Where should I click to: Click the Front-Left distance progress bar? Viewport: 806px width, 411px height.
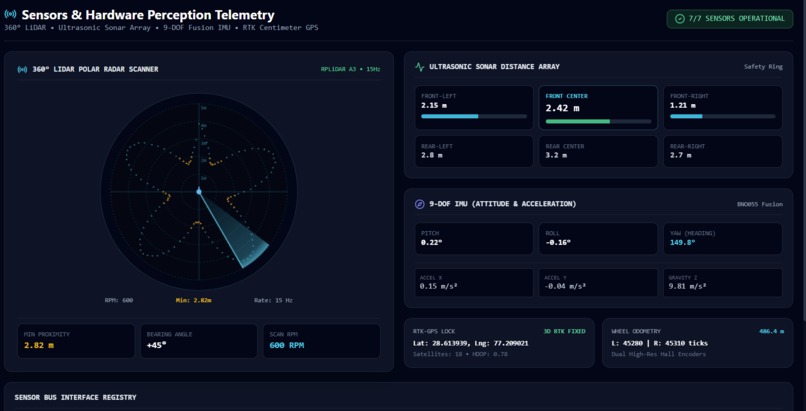click(x=474, y=117)
